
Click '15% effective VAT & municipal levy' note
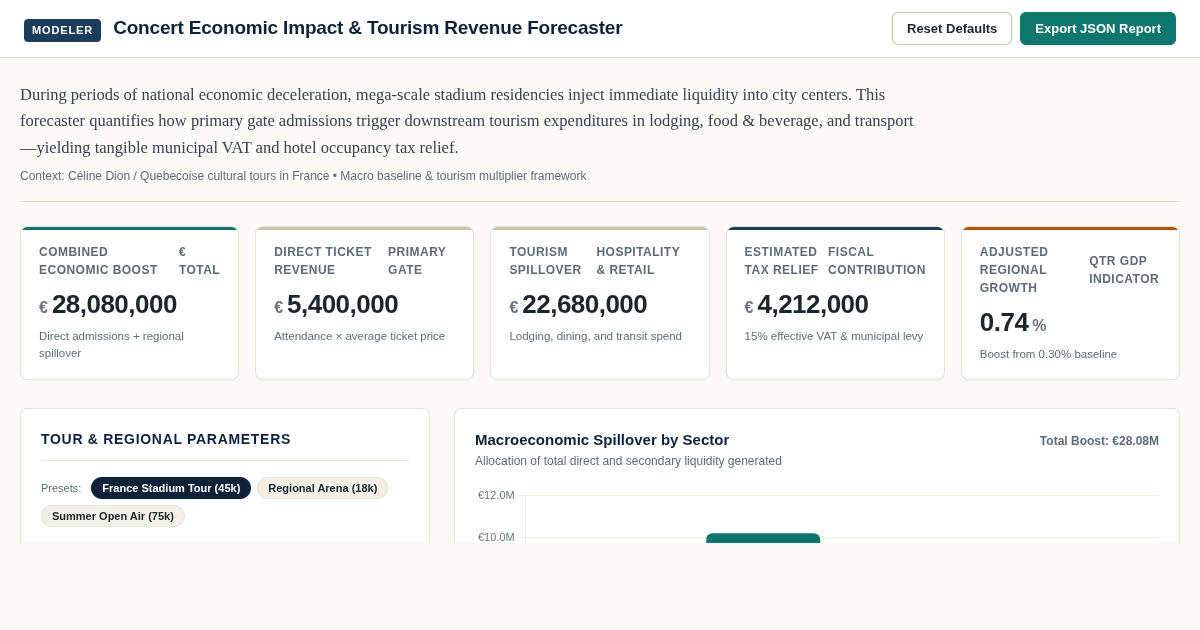(834, 336)
